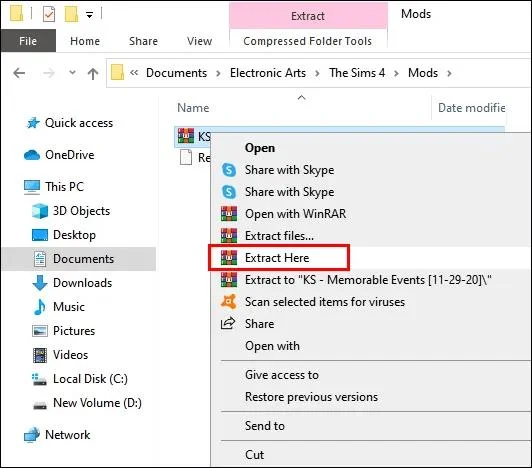Click the Up arrow to parent folder
The image size is (532, 468).
93,73
